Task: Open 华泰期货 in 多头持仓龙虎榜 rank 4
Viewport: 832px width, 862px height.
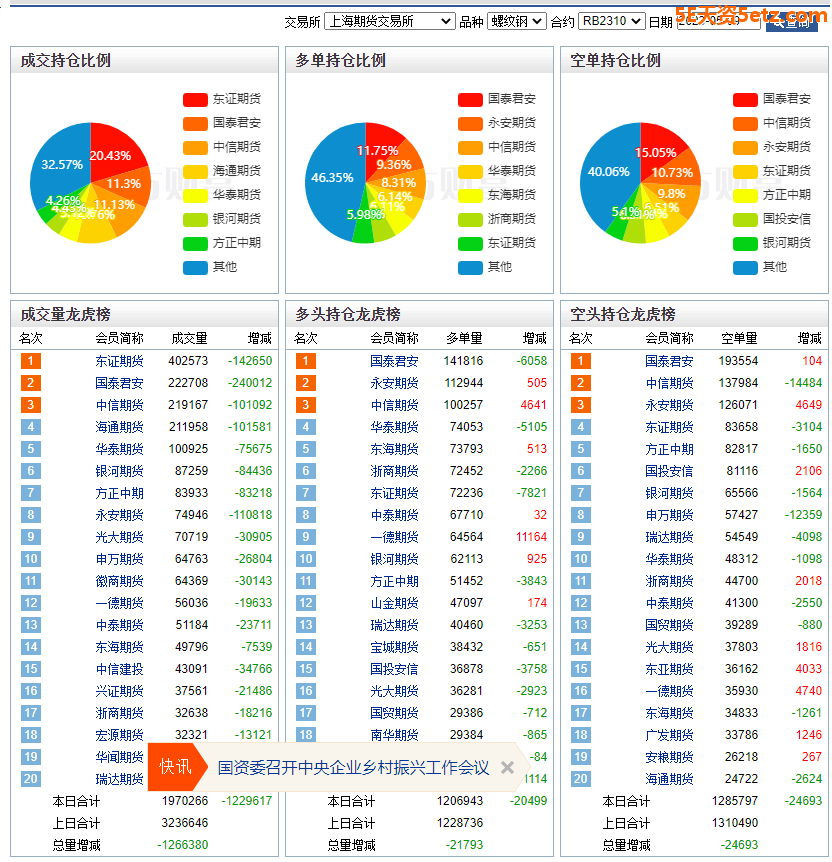Action: pos(394,427)
